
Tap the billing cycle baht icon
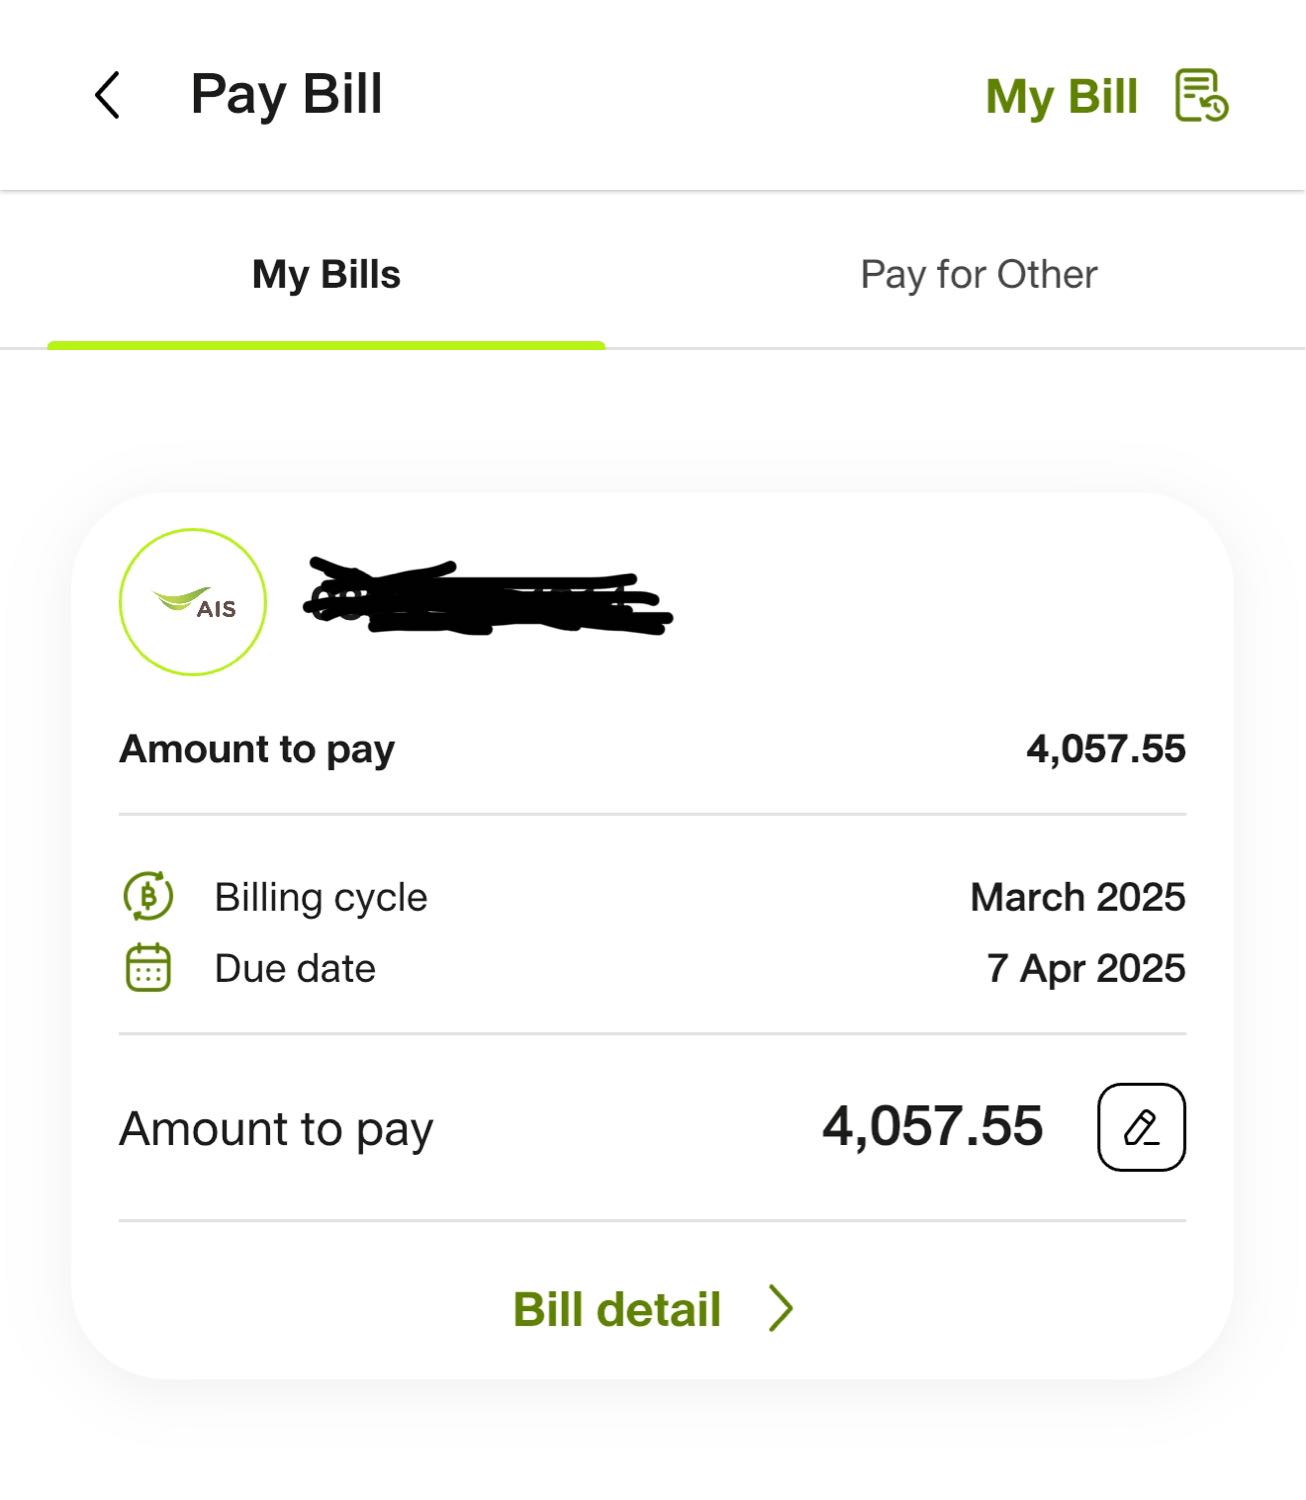(x=148, y=896)
